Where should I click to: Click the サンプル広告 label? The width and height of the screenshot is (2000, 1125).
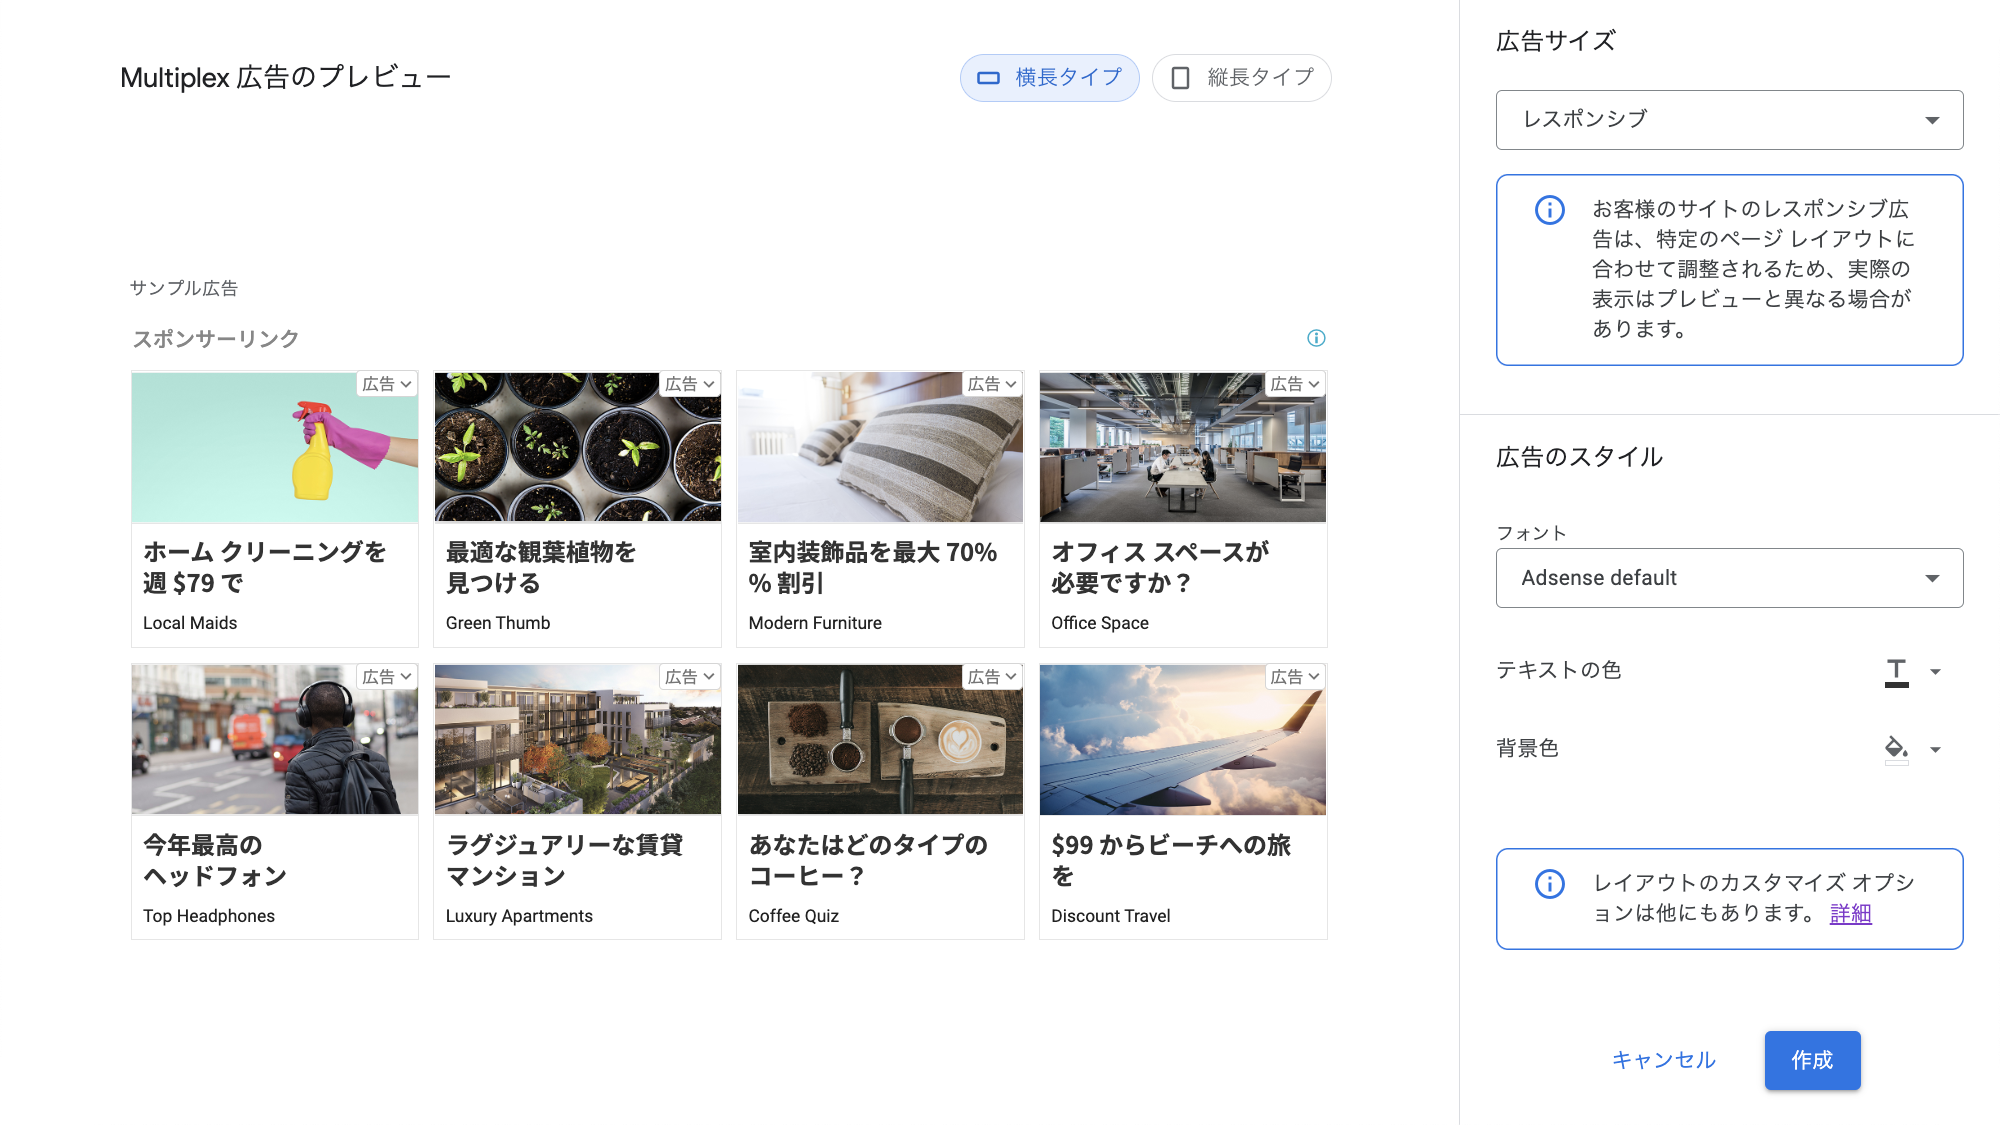click(x=184, y=288)
